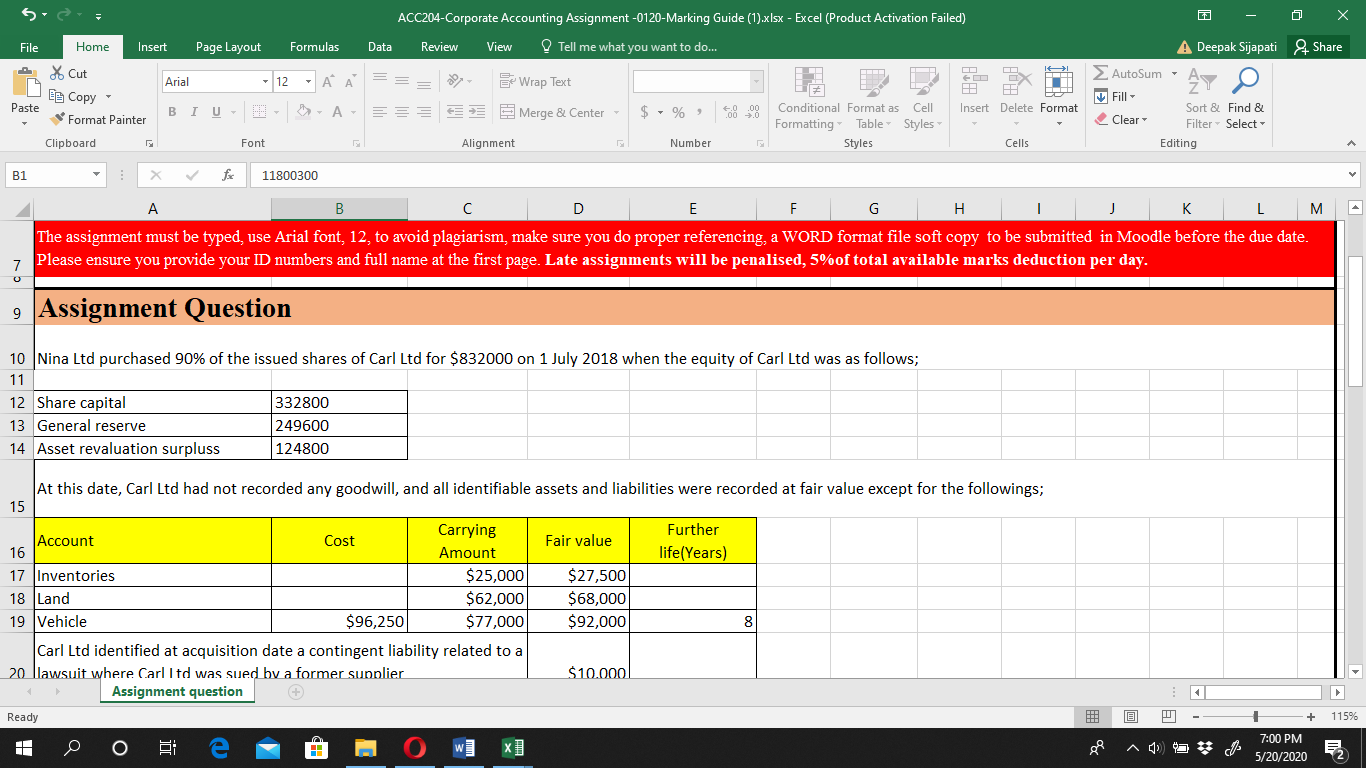Image resolution: width=1366 pixels, height=768 pixels.
Task: Toggle Bold formatting
Action: coord(173,113)
